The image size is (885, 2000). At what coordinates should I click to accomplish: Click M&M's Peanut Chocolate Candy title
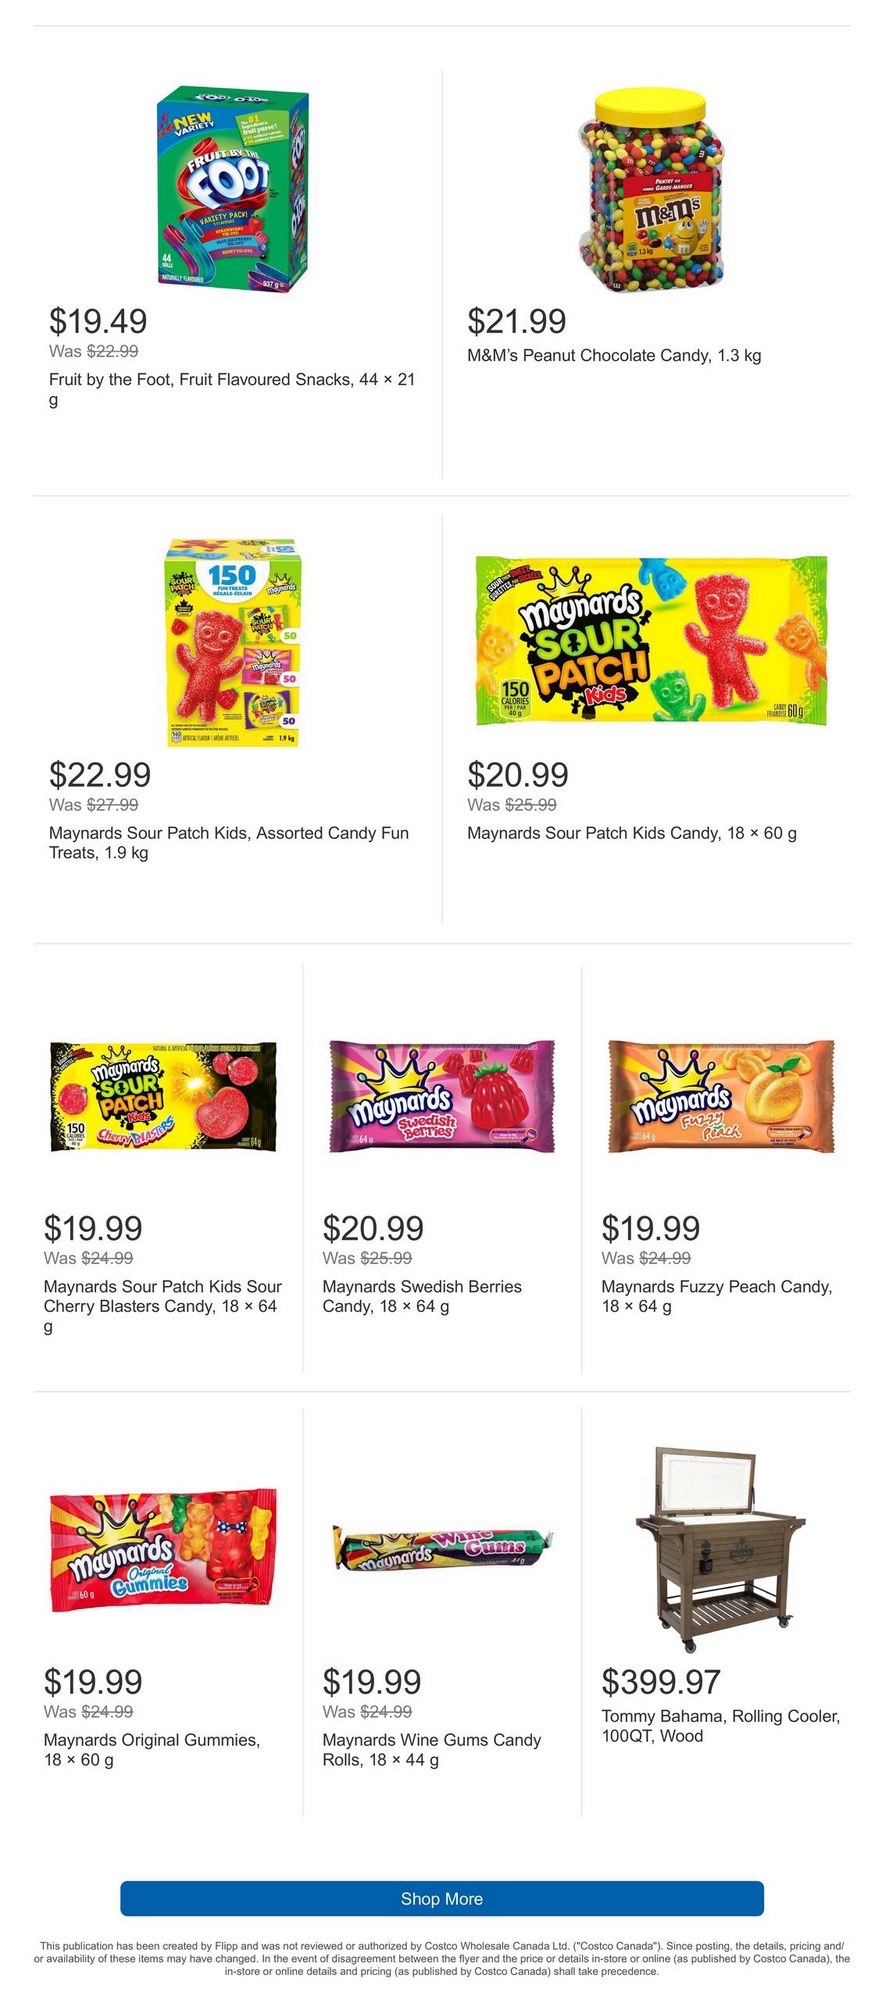tap(614, 355)
